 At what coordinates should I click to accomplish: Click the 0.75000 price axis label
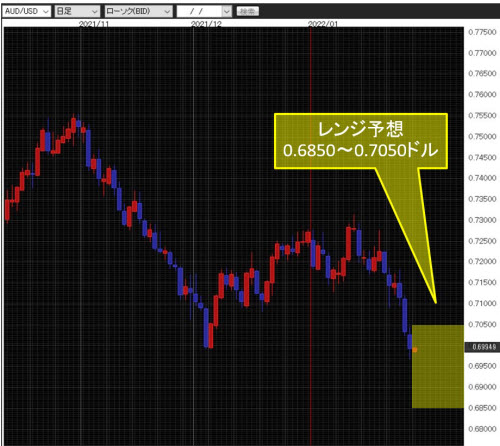(x=482, y=137)
